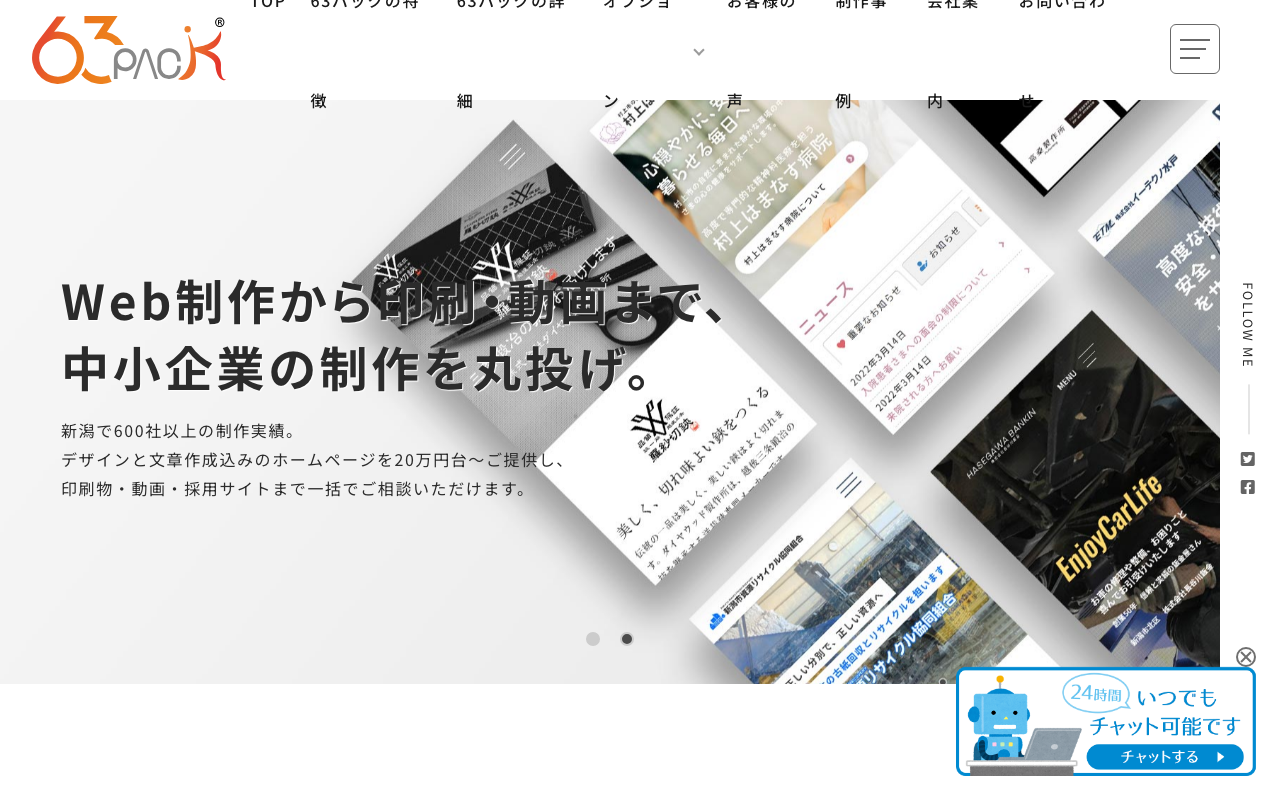The image size is (1280, 800).
Task: Go to the first hero slide dot
Action: 593,639
